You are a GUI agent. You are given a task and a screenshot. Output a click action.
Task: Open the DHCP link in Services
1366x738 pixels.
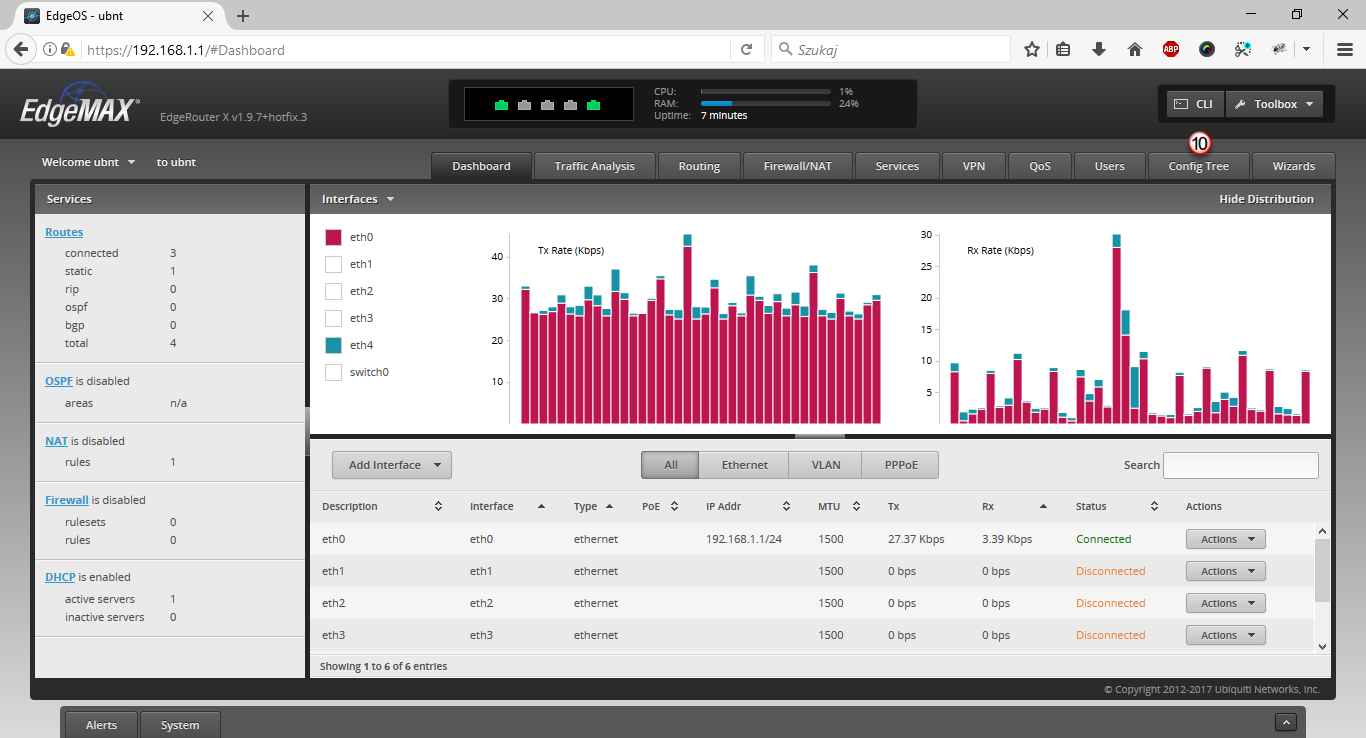pyautogui.click(x=60, y=577)
